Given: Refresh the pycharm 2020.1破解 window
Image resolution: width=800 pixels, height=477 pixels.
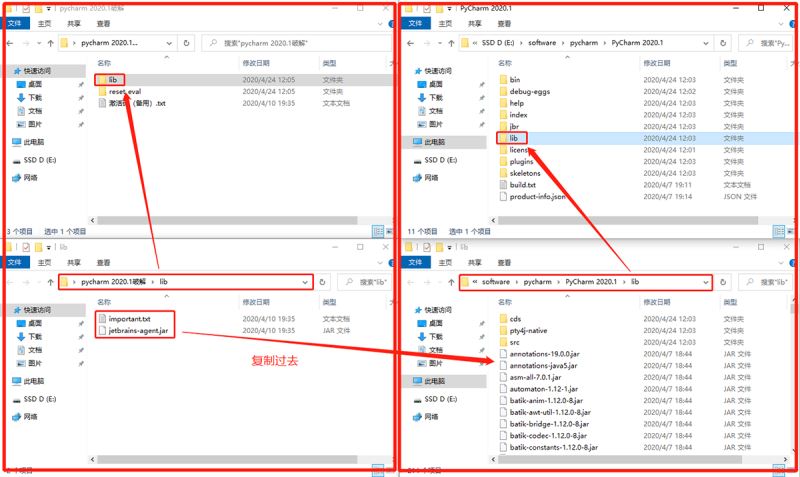Looking at the screenshot, I should pos(187,43).
